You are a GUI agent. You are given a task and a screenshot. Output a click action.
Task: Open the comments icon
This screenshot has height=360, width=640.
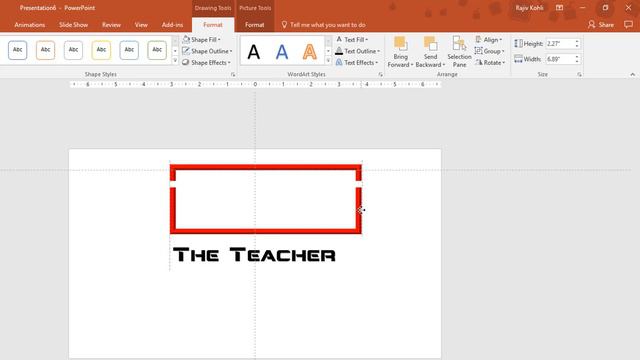pyautogui.click(x=628, y=25)
